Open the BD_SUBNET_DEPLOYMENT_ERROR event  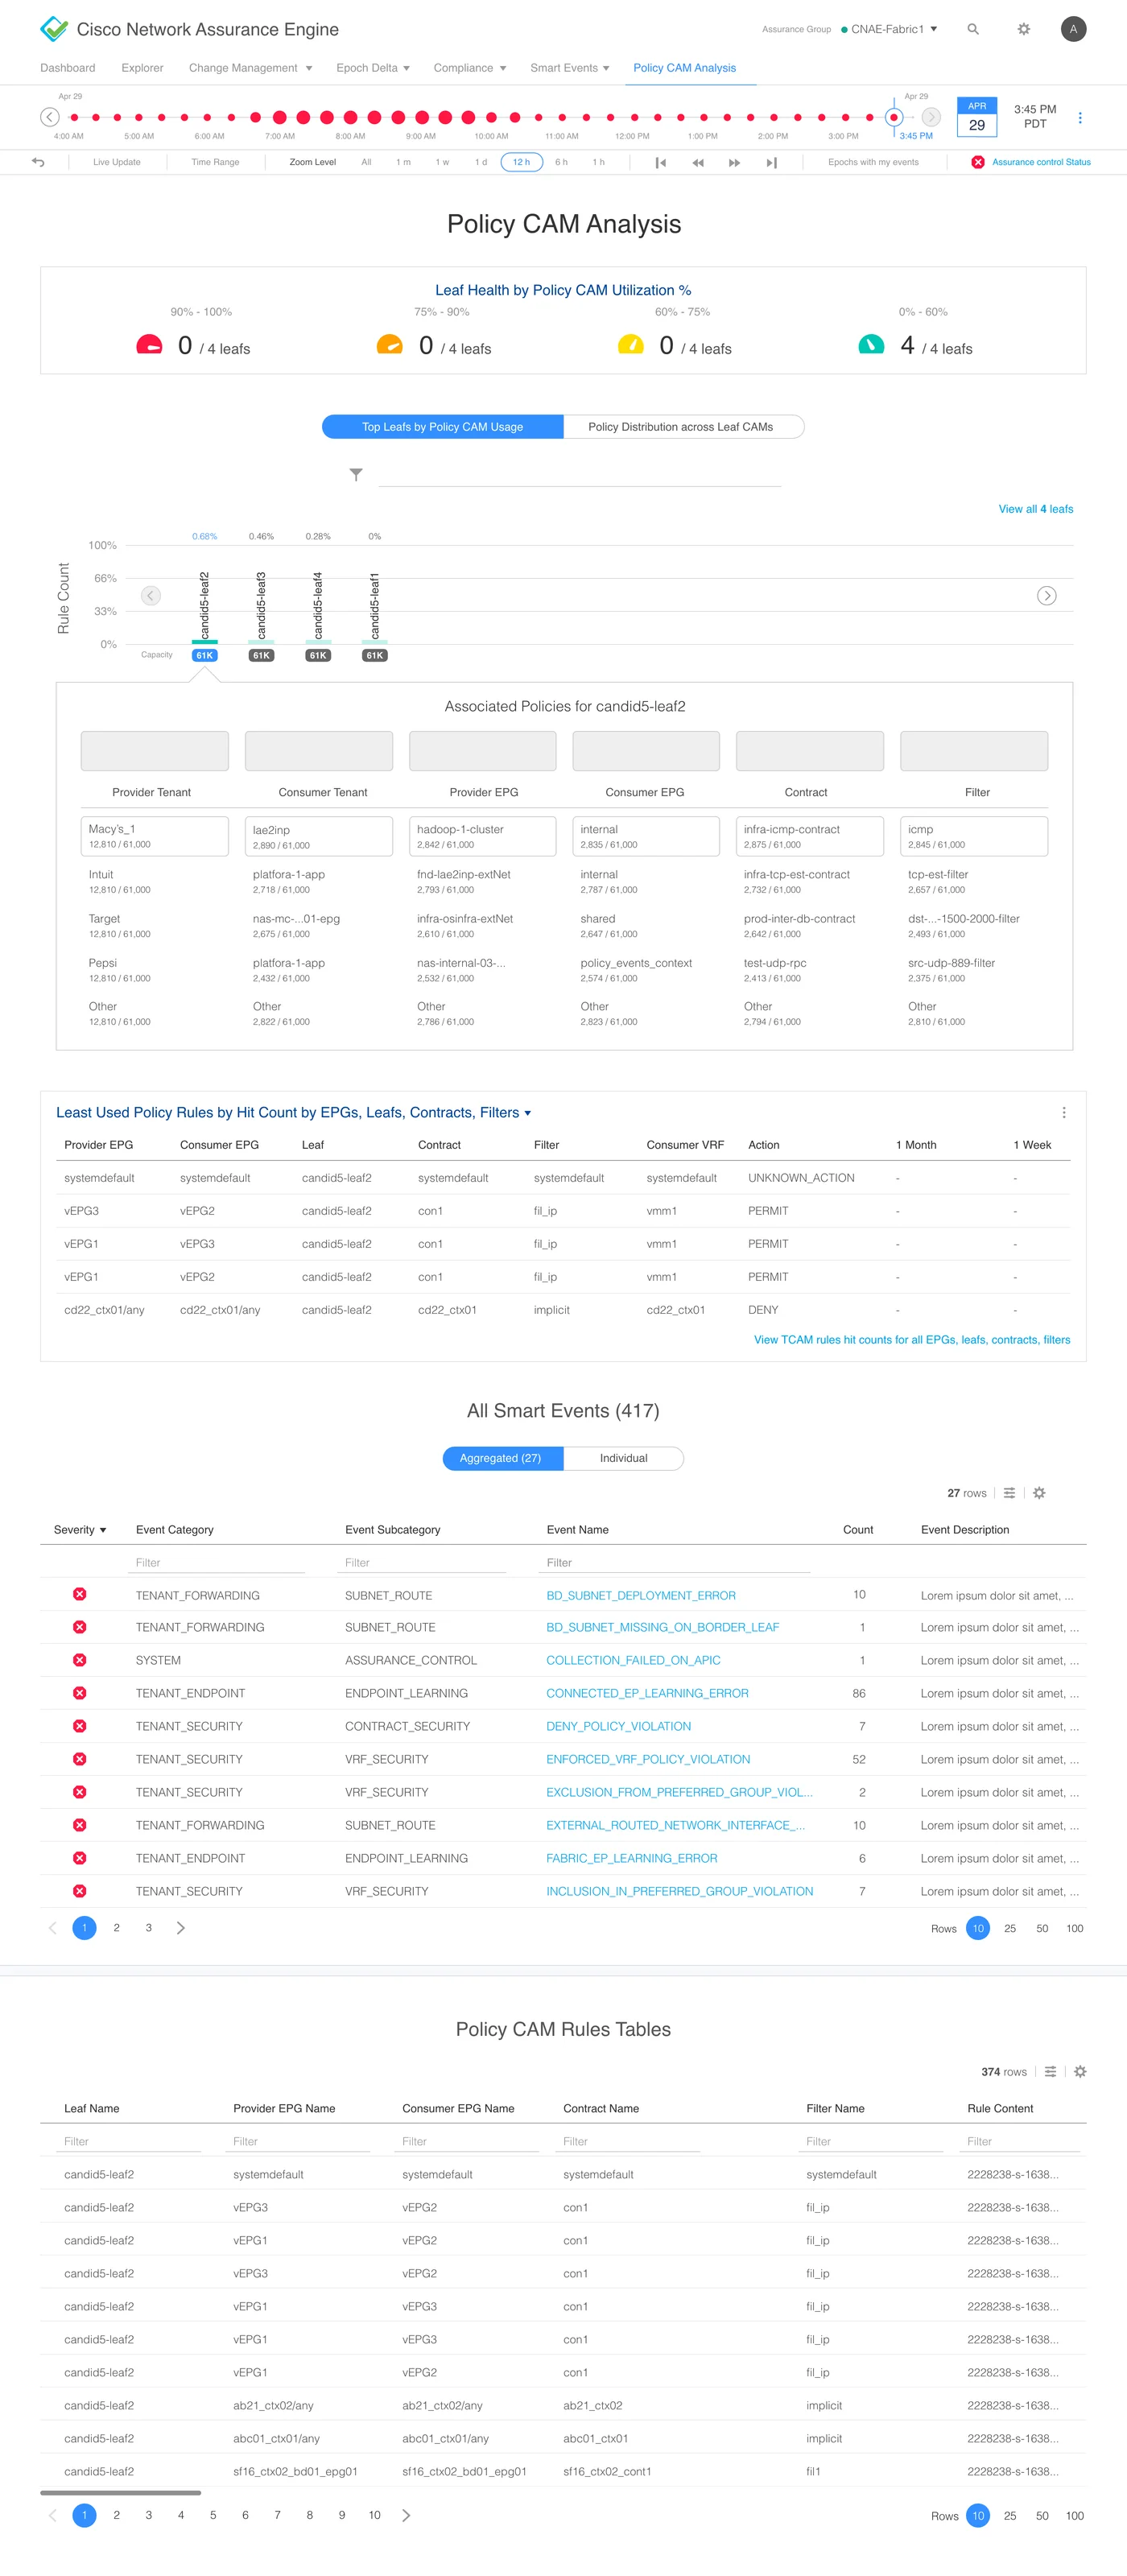(641, 1595)
